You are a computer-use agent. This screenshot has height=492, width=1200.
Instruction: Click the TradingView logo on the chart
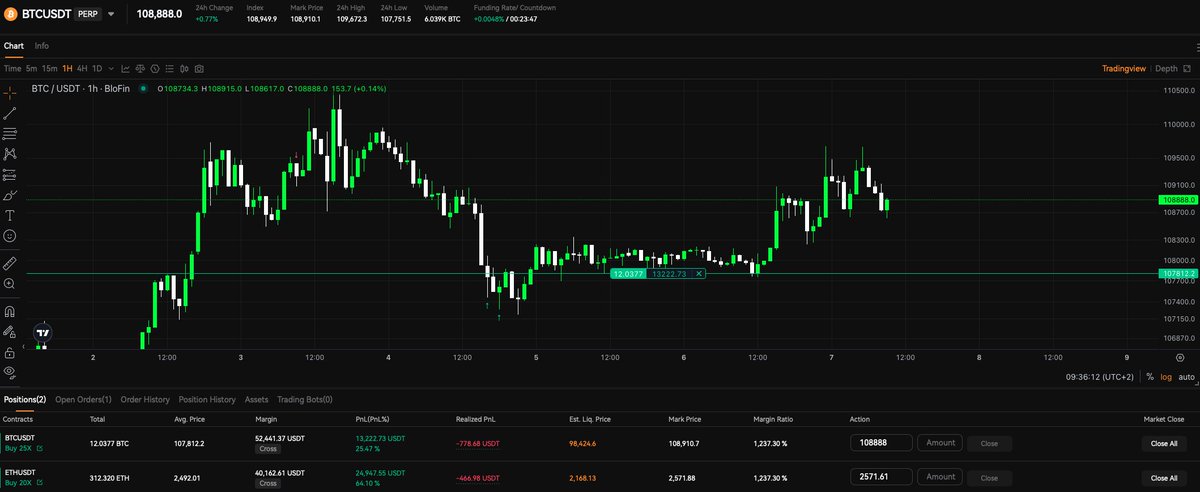(42, 333)
